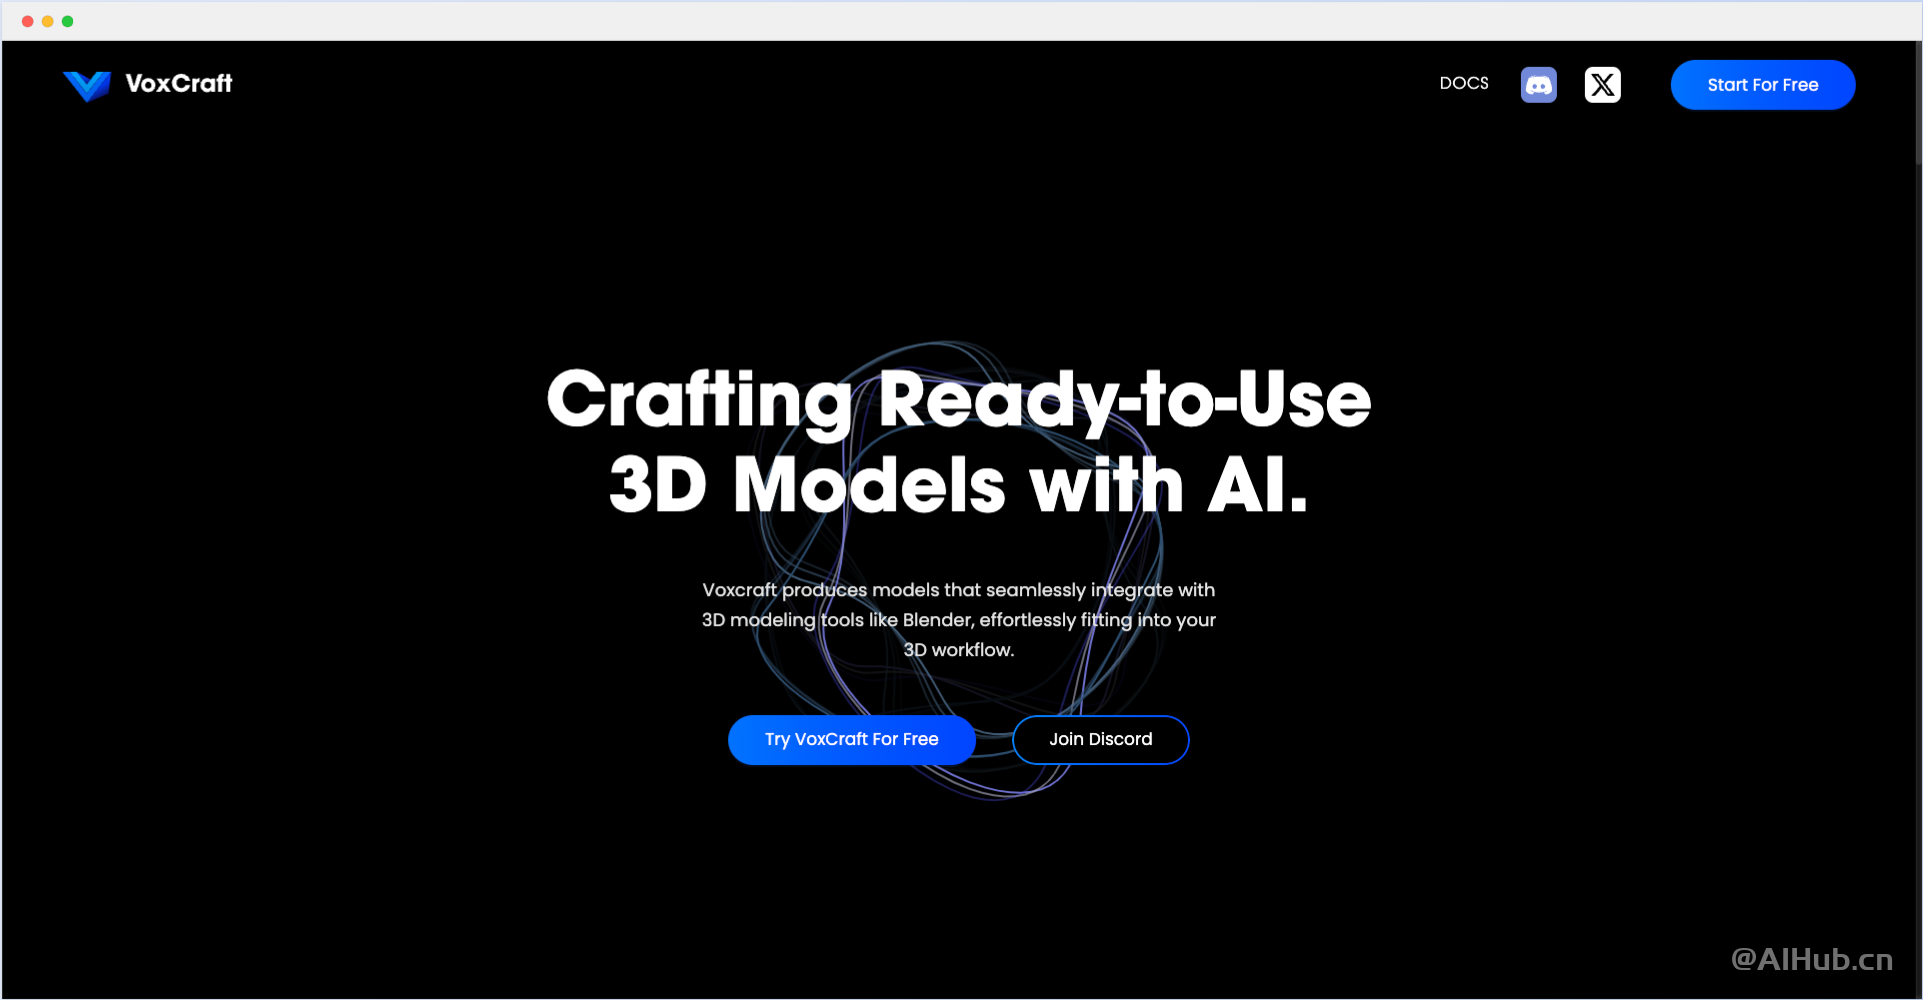
Task: Click text "Voxcraft produces models that seamlessly integrate with"
Action: tap(958, 590)
